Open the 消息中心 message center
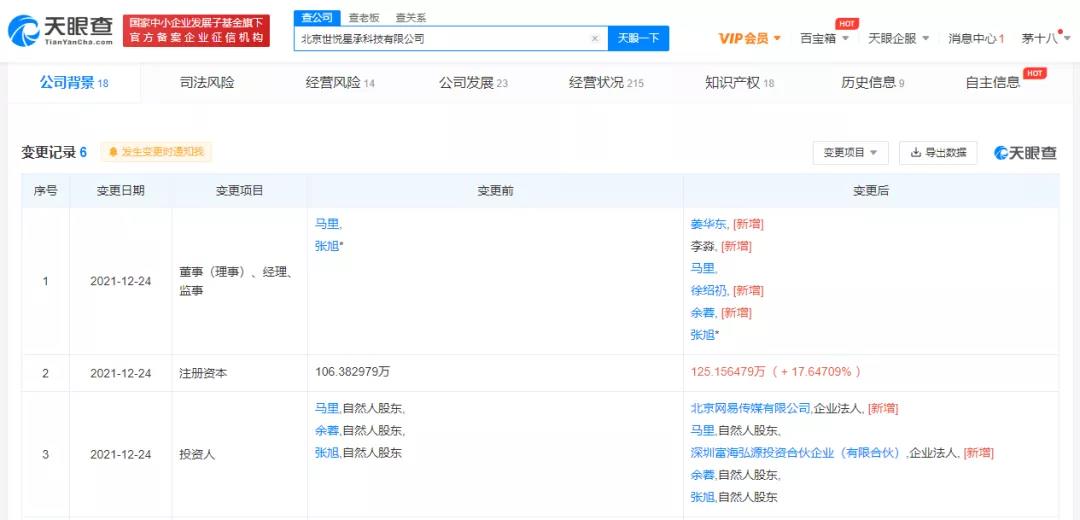The height and width of the screenshot is (520, 1080). (976, 39)
